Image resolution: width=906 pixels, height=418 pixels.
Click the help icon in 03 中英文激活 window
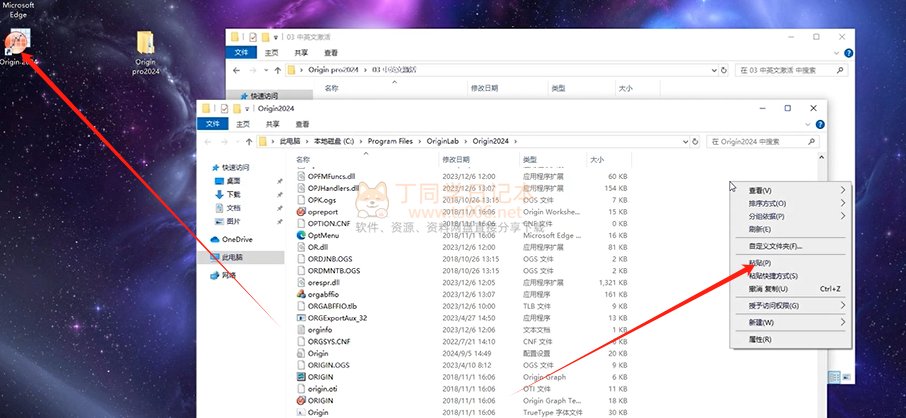point(848,53)
